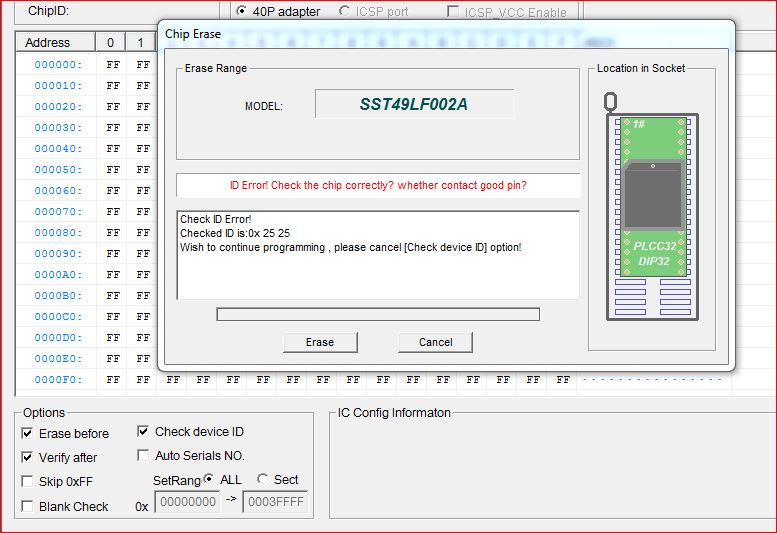777x533 pixels.
Task: Select address row 000020:
Action: pos(58,107)
